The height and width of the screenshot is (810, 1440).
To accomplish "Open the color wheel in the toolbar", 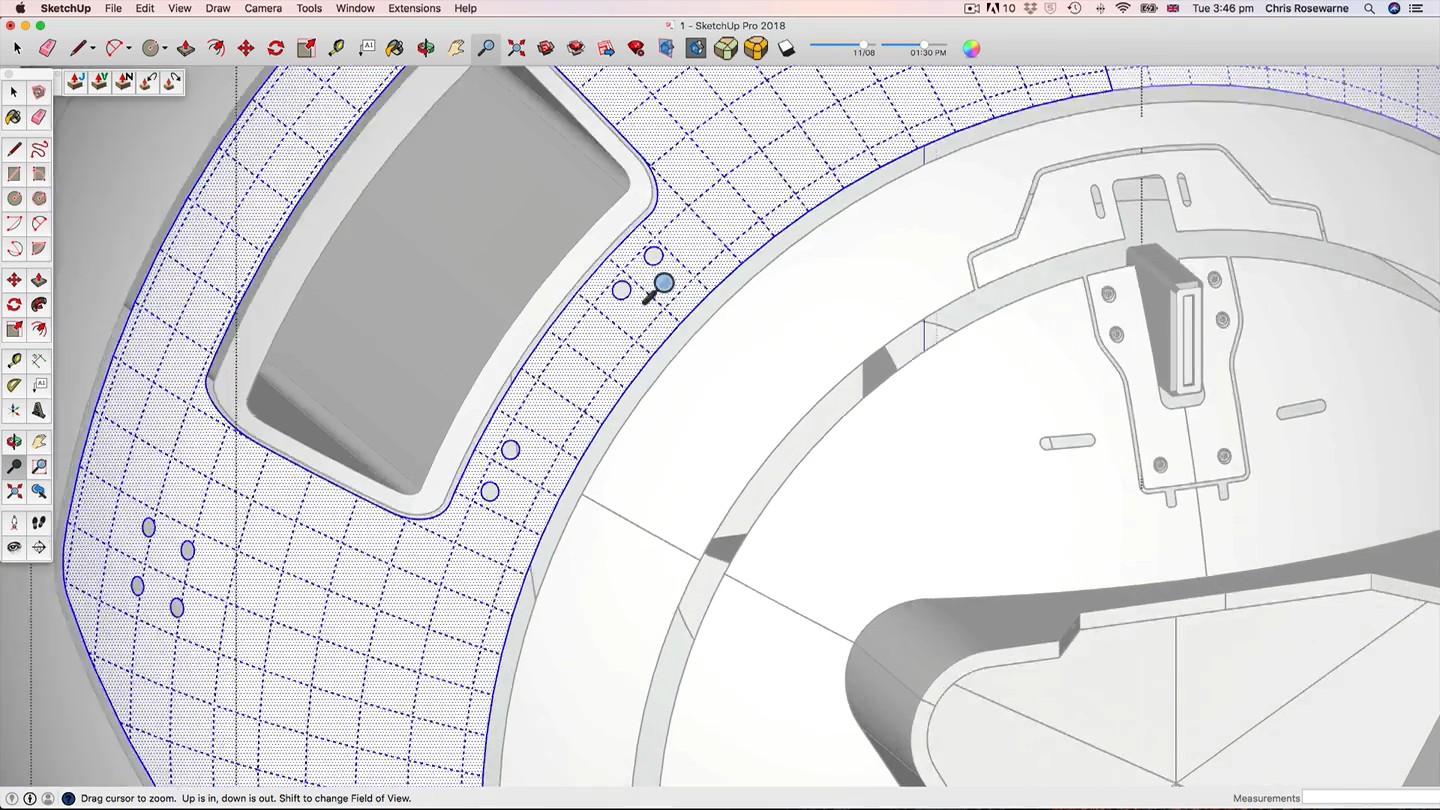I will coord(971,48).
